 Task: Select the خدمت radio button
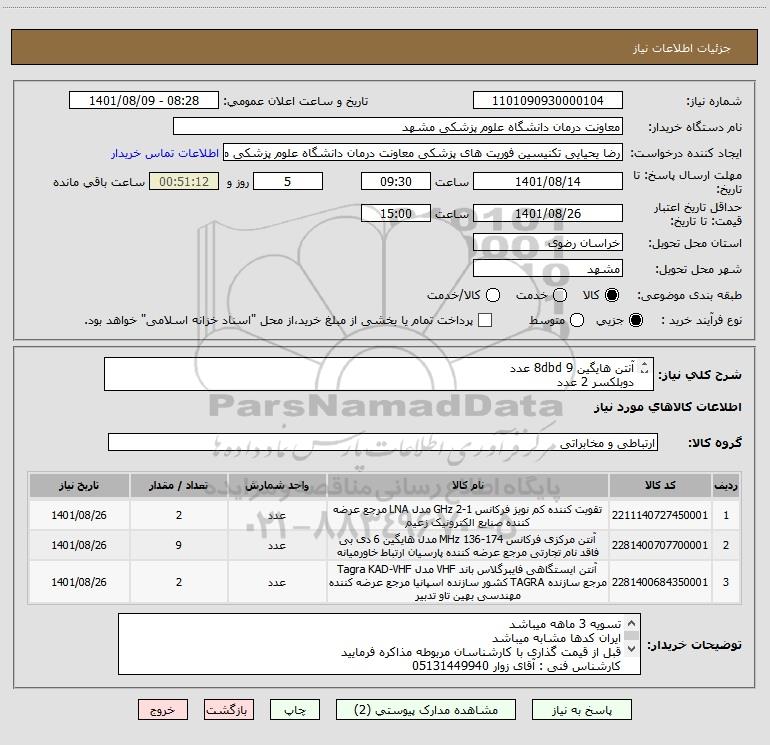[x=560, y=295]
